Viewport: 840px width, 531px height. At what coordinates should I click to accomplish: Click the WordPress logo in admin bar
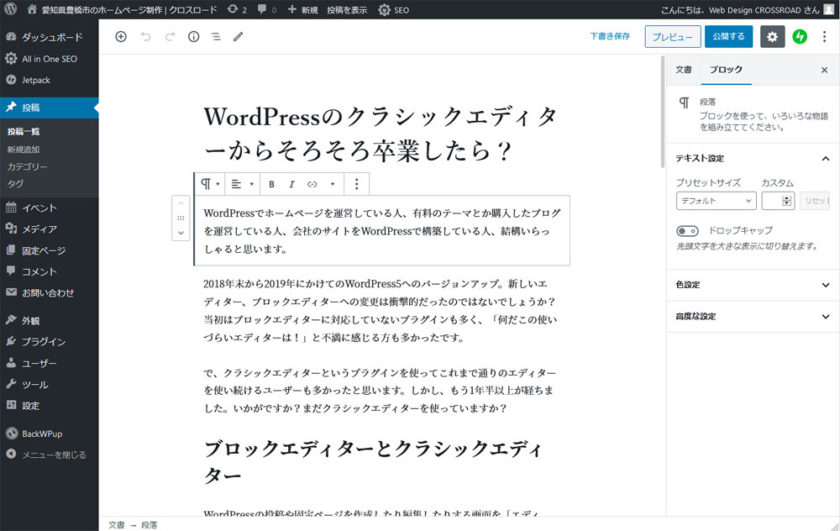point(10,9)
